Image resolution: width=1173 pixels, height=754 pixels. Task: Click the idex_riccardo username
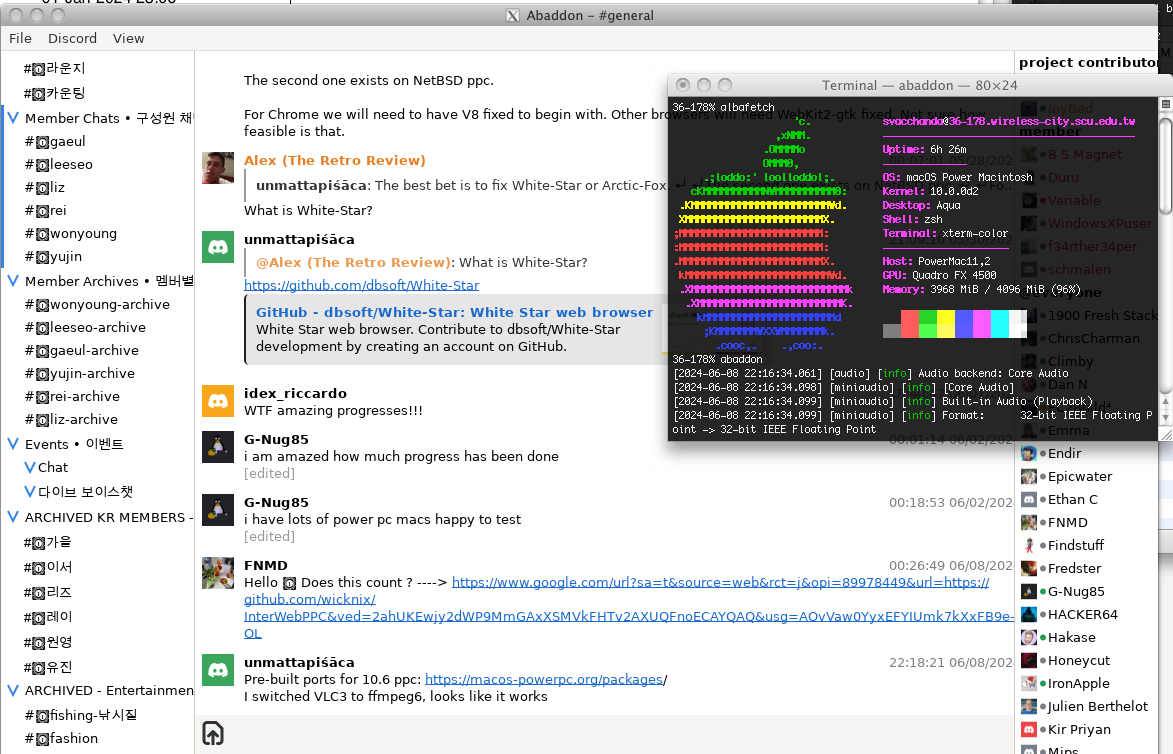pos(295,393)
